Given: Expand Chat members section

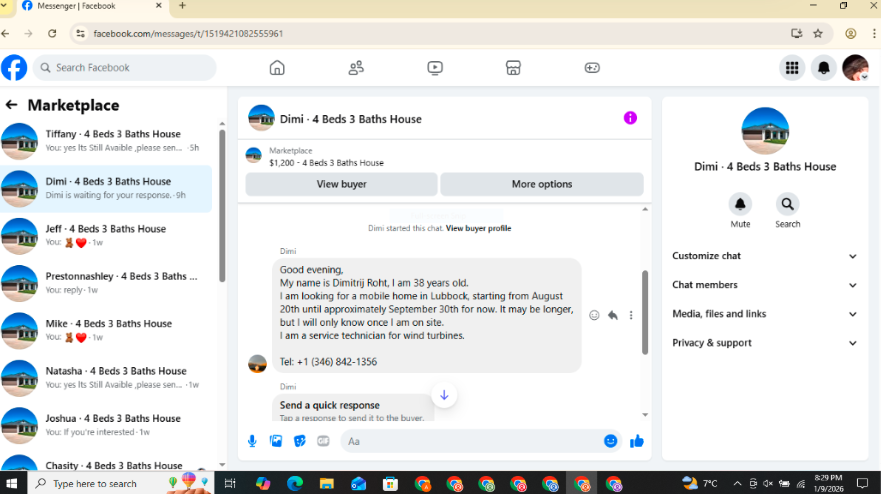Looking at the screenshot, I should 765,285.
